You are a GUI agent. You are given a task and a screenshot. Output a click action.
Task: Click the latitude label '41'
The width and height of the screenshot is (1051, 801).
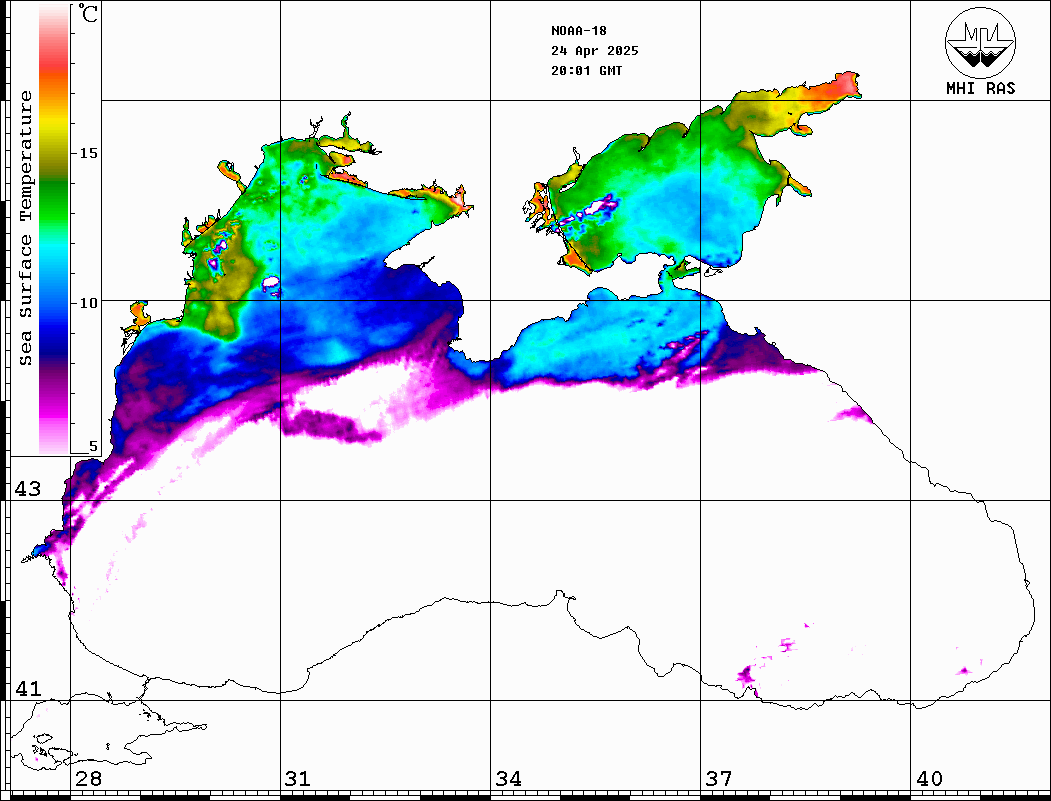[x=28, y=689]
